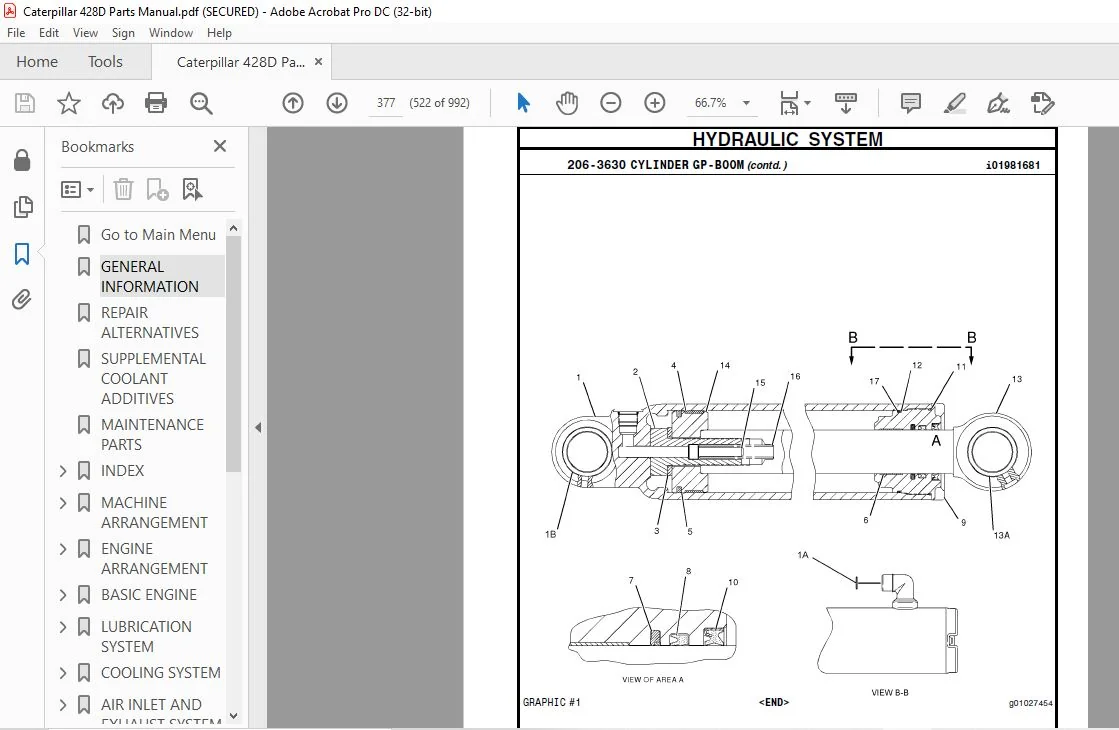Image resolution: width=1119 pixels, height=730 pixels.
Task: Close the Caterpillar 428D document tab
Action: 318,62
